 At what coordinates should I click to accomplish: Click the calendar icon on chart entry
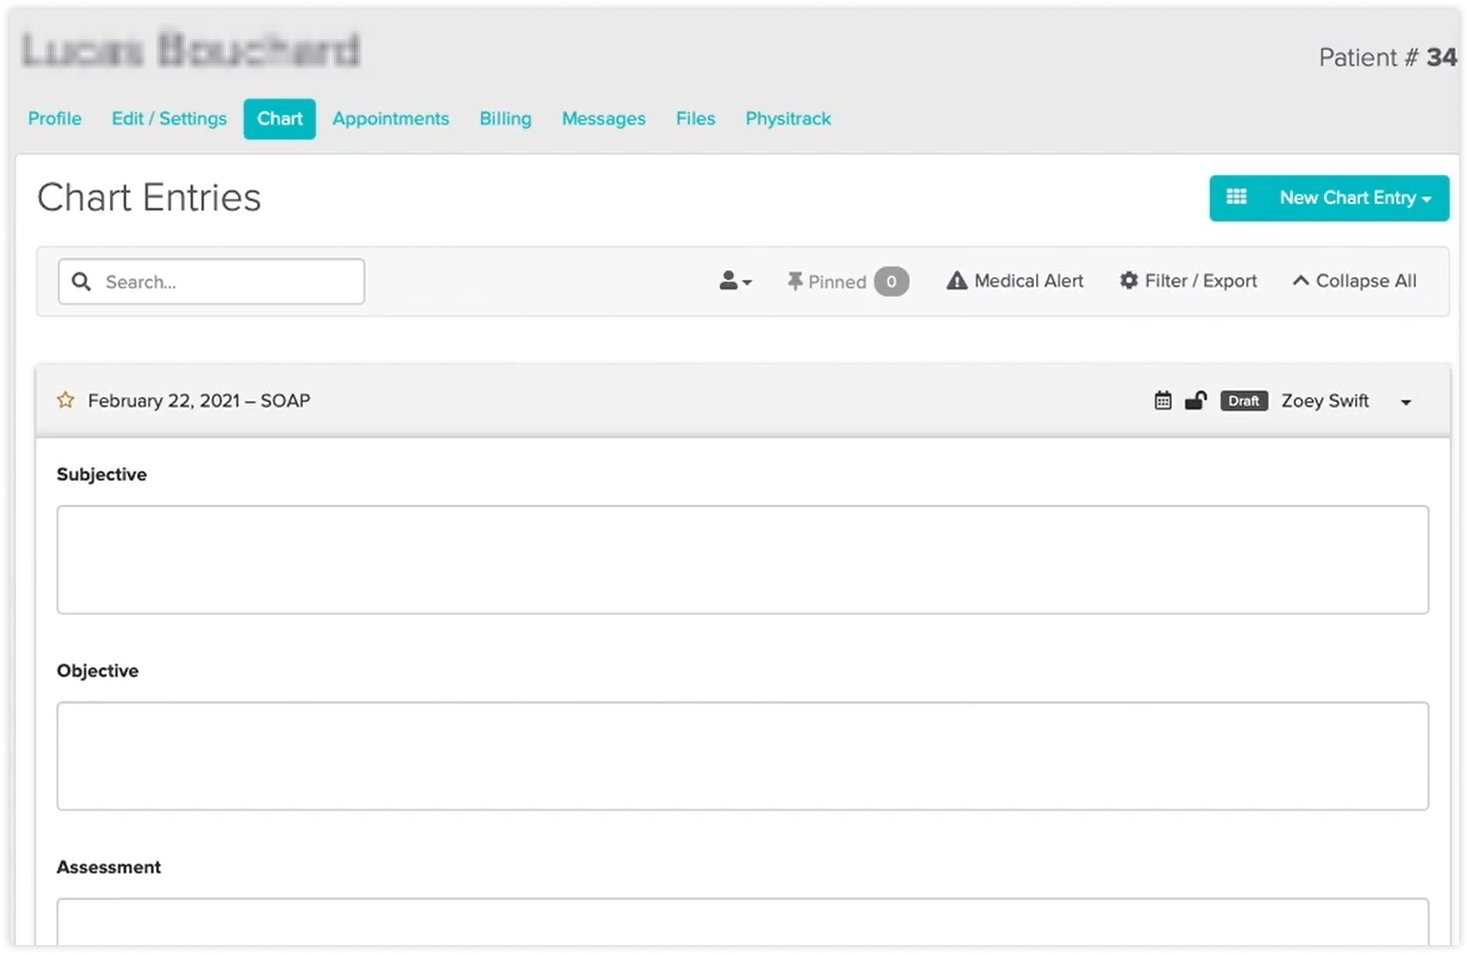point(1162,401)
